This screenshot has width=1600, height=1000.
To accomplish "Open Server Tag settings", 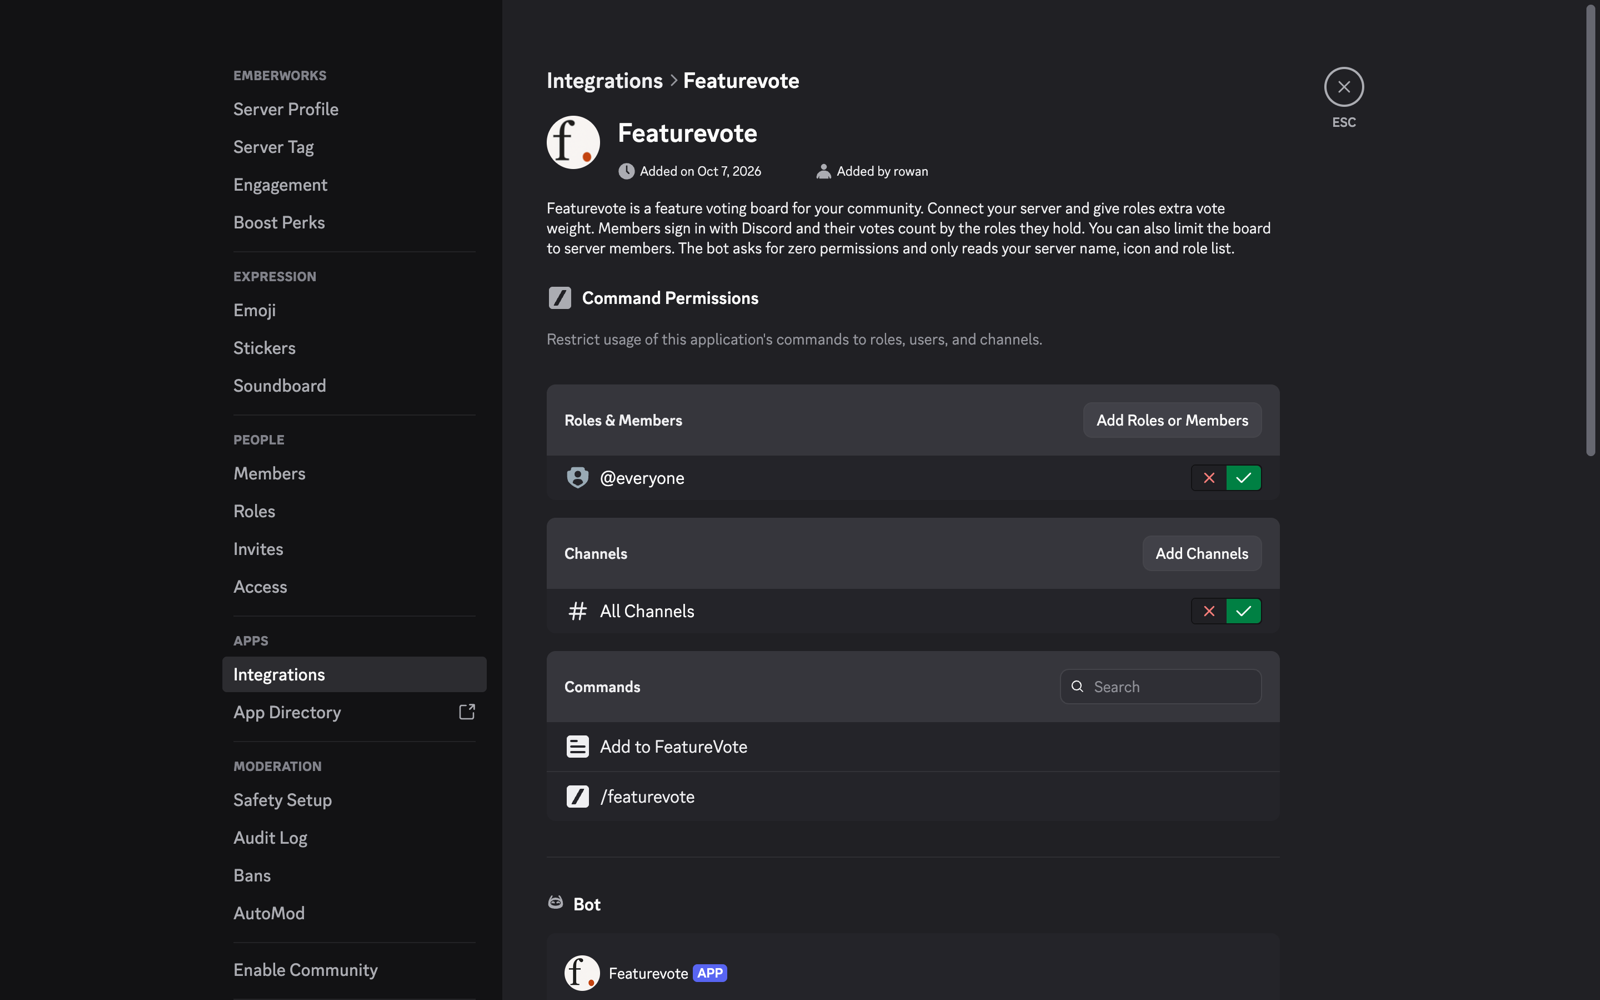I will tap(354, 147).
